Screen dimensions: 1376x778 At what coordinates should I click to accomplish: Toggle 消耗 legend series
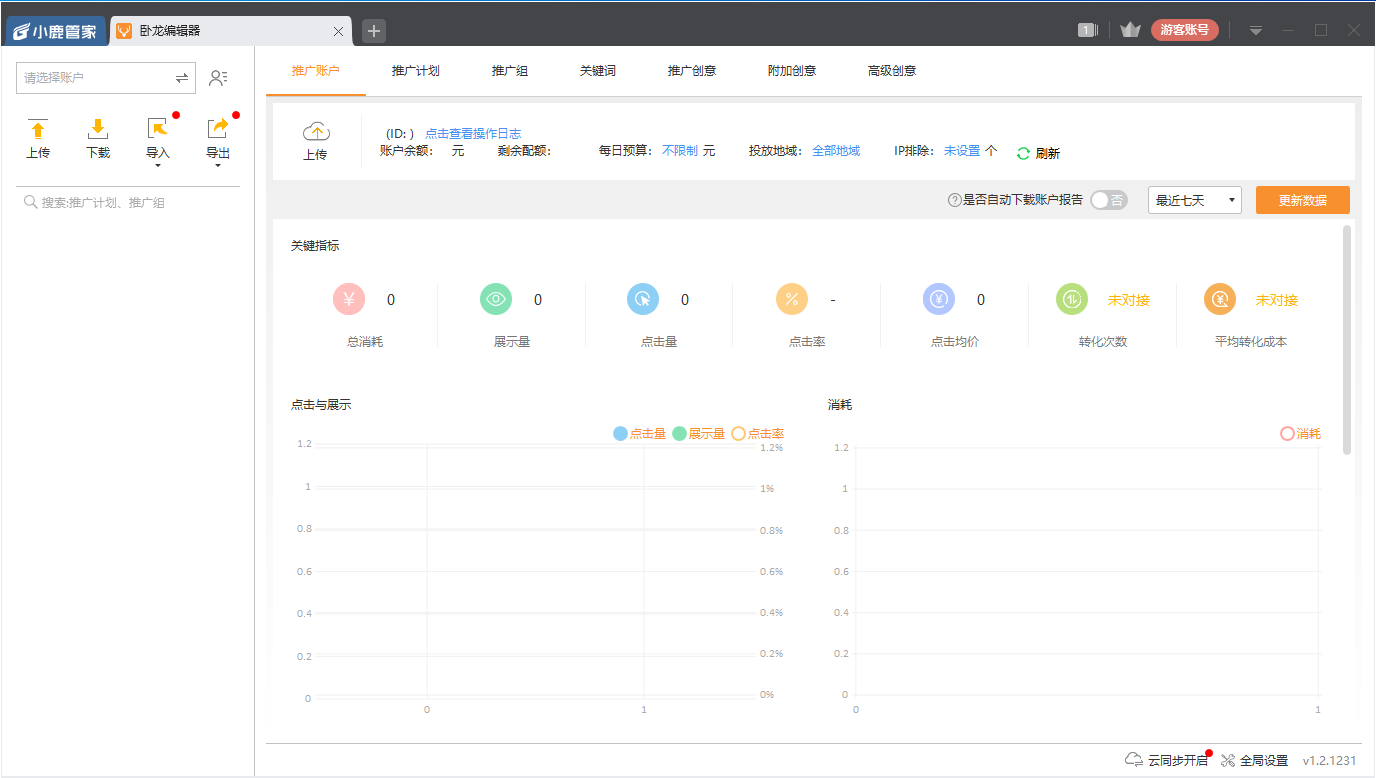pyautogui.click(x=1301, y=434)
